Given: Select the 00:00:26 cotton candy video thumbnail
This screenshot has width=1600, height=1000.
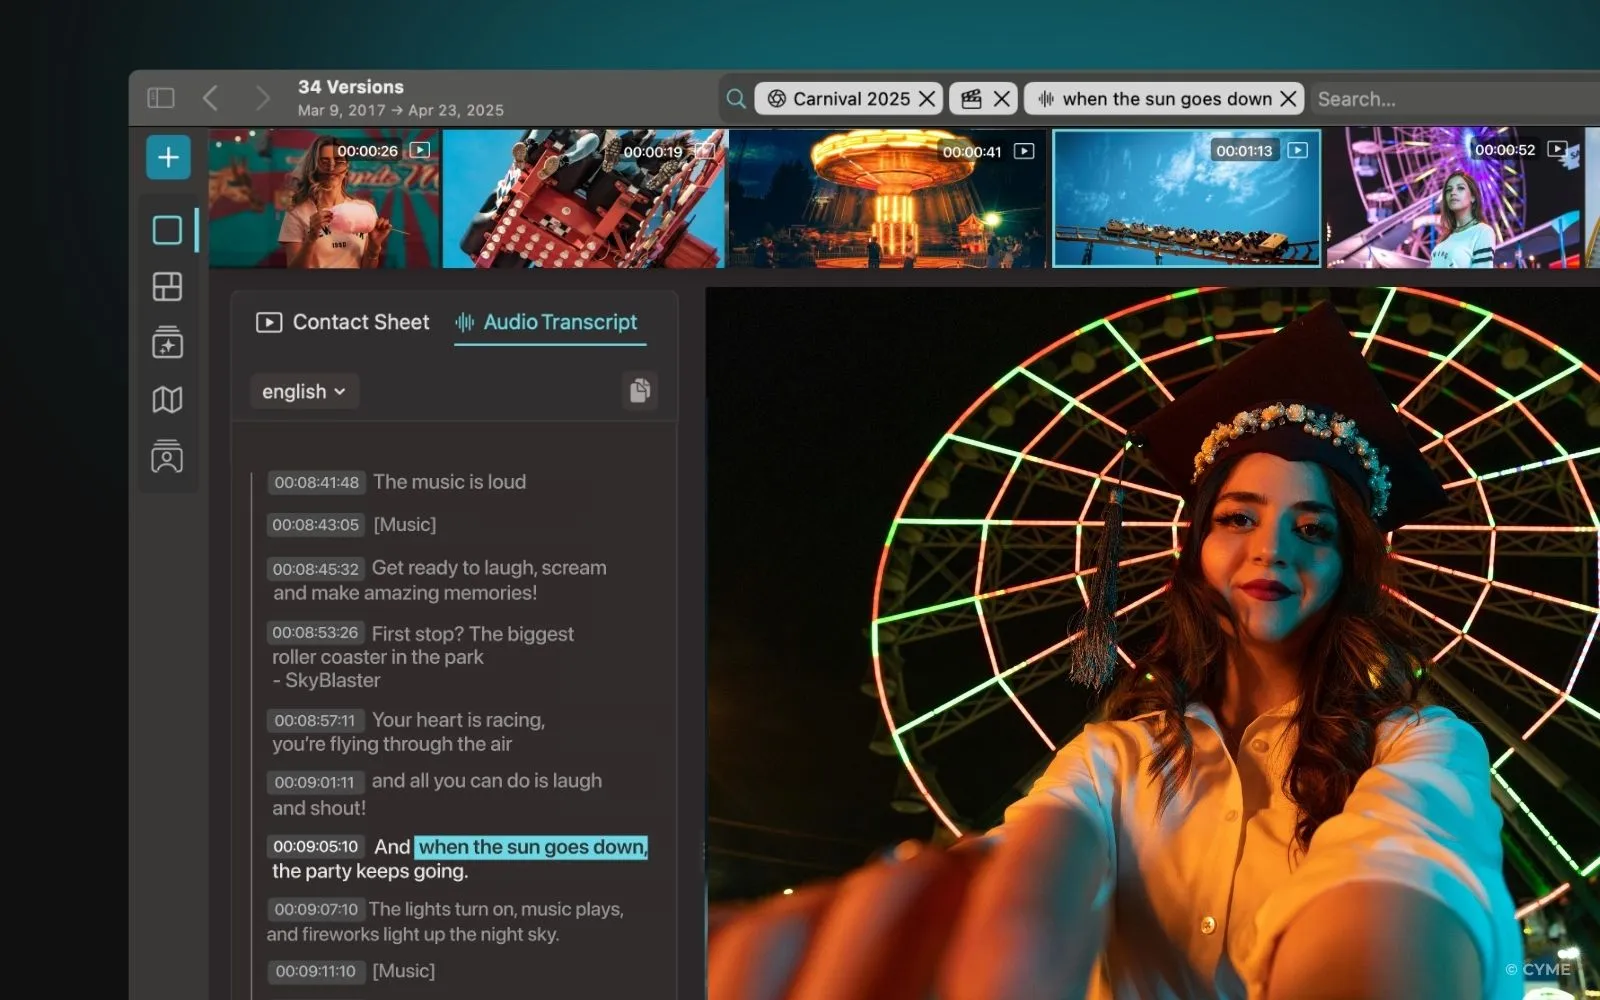Looking at the screenshot, I should click(x=323, y=199).
